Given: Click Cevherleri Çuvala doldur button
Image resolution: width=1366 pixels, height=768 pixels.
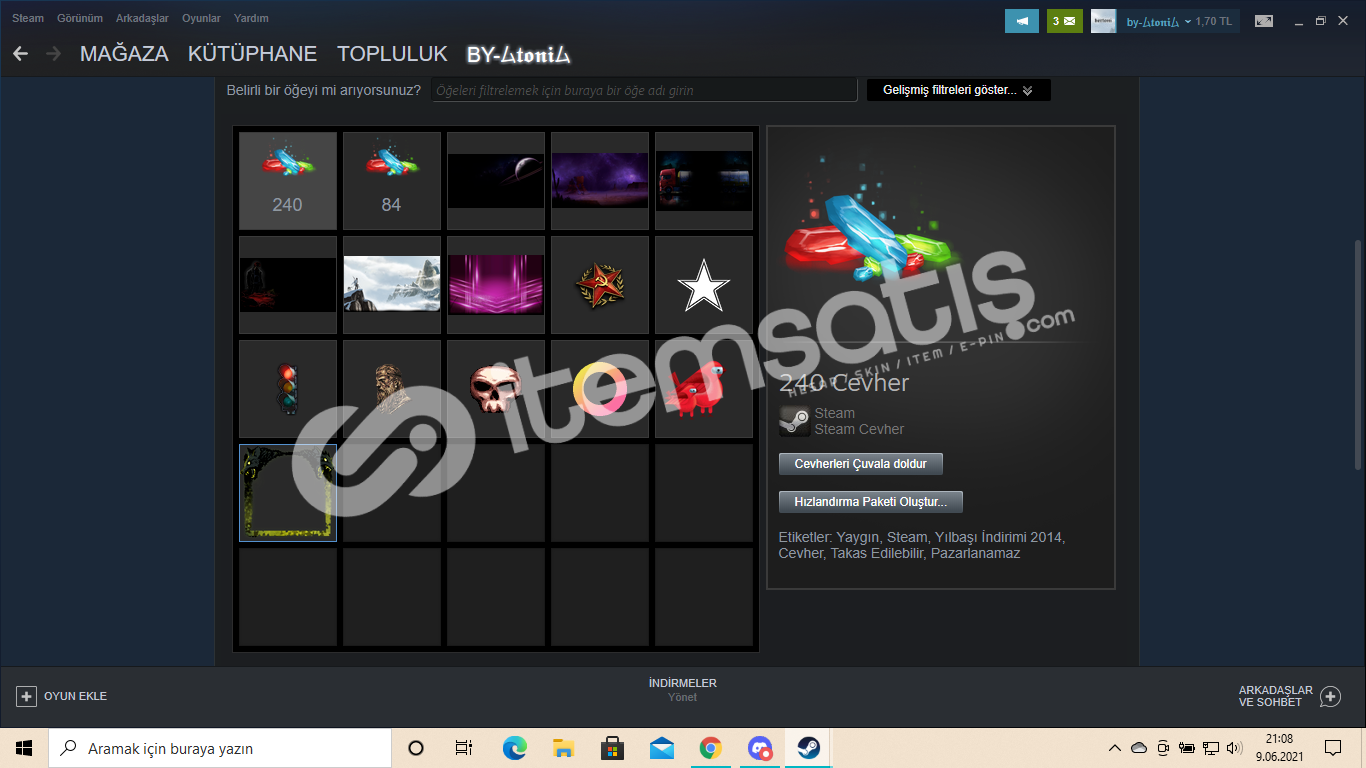Looking at the screenshot, I should [x=861, y=464].
